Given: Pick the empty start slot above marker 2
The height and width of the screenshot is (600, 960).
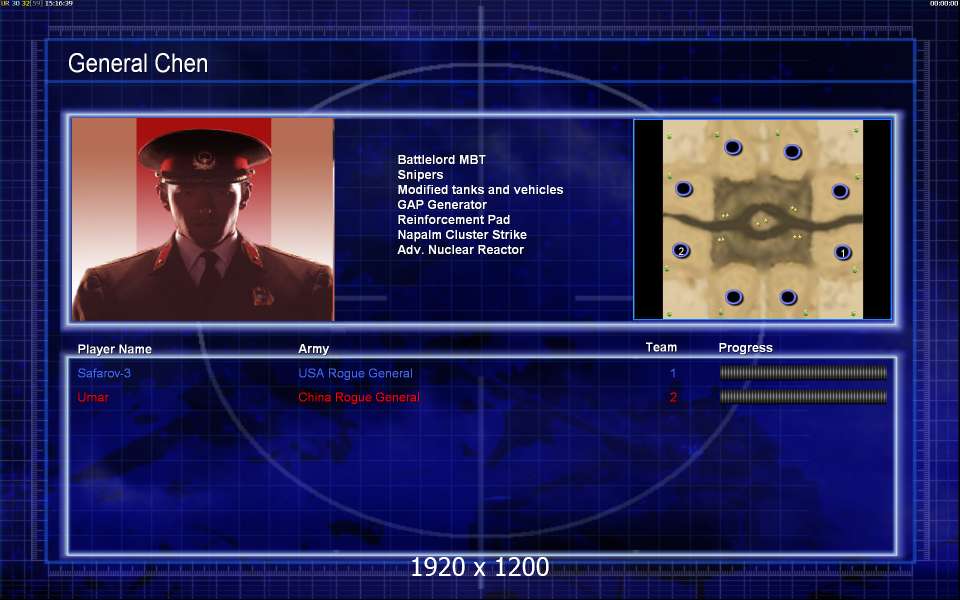Looking at the screenshot, I should coord(683,189).
